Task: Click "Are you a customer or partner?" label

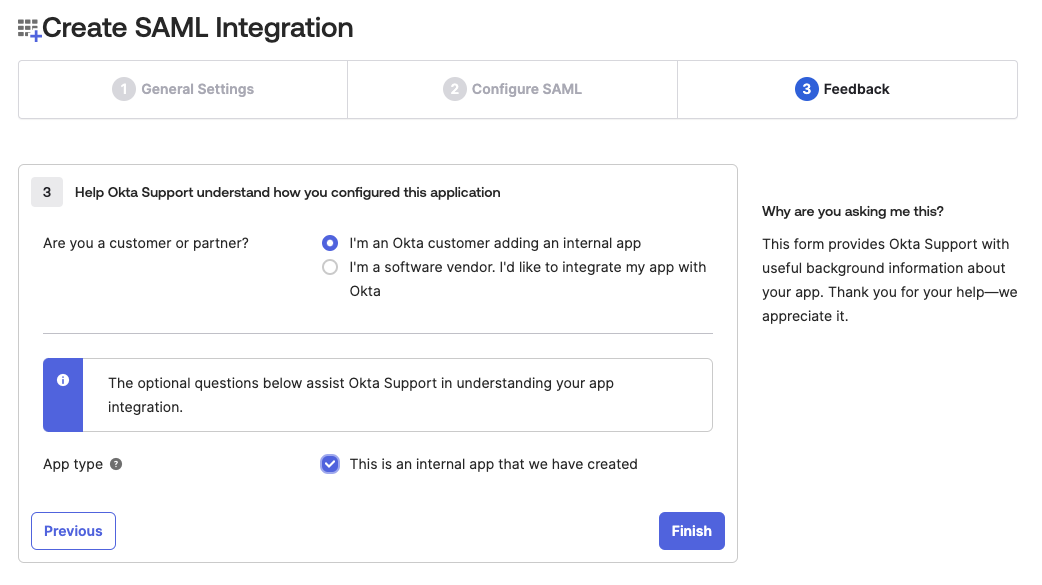Action: click(x=146, y=243)
